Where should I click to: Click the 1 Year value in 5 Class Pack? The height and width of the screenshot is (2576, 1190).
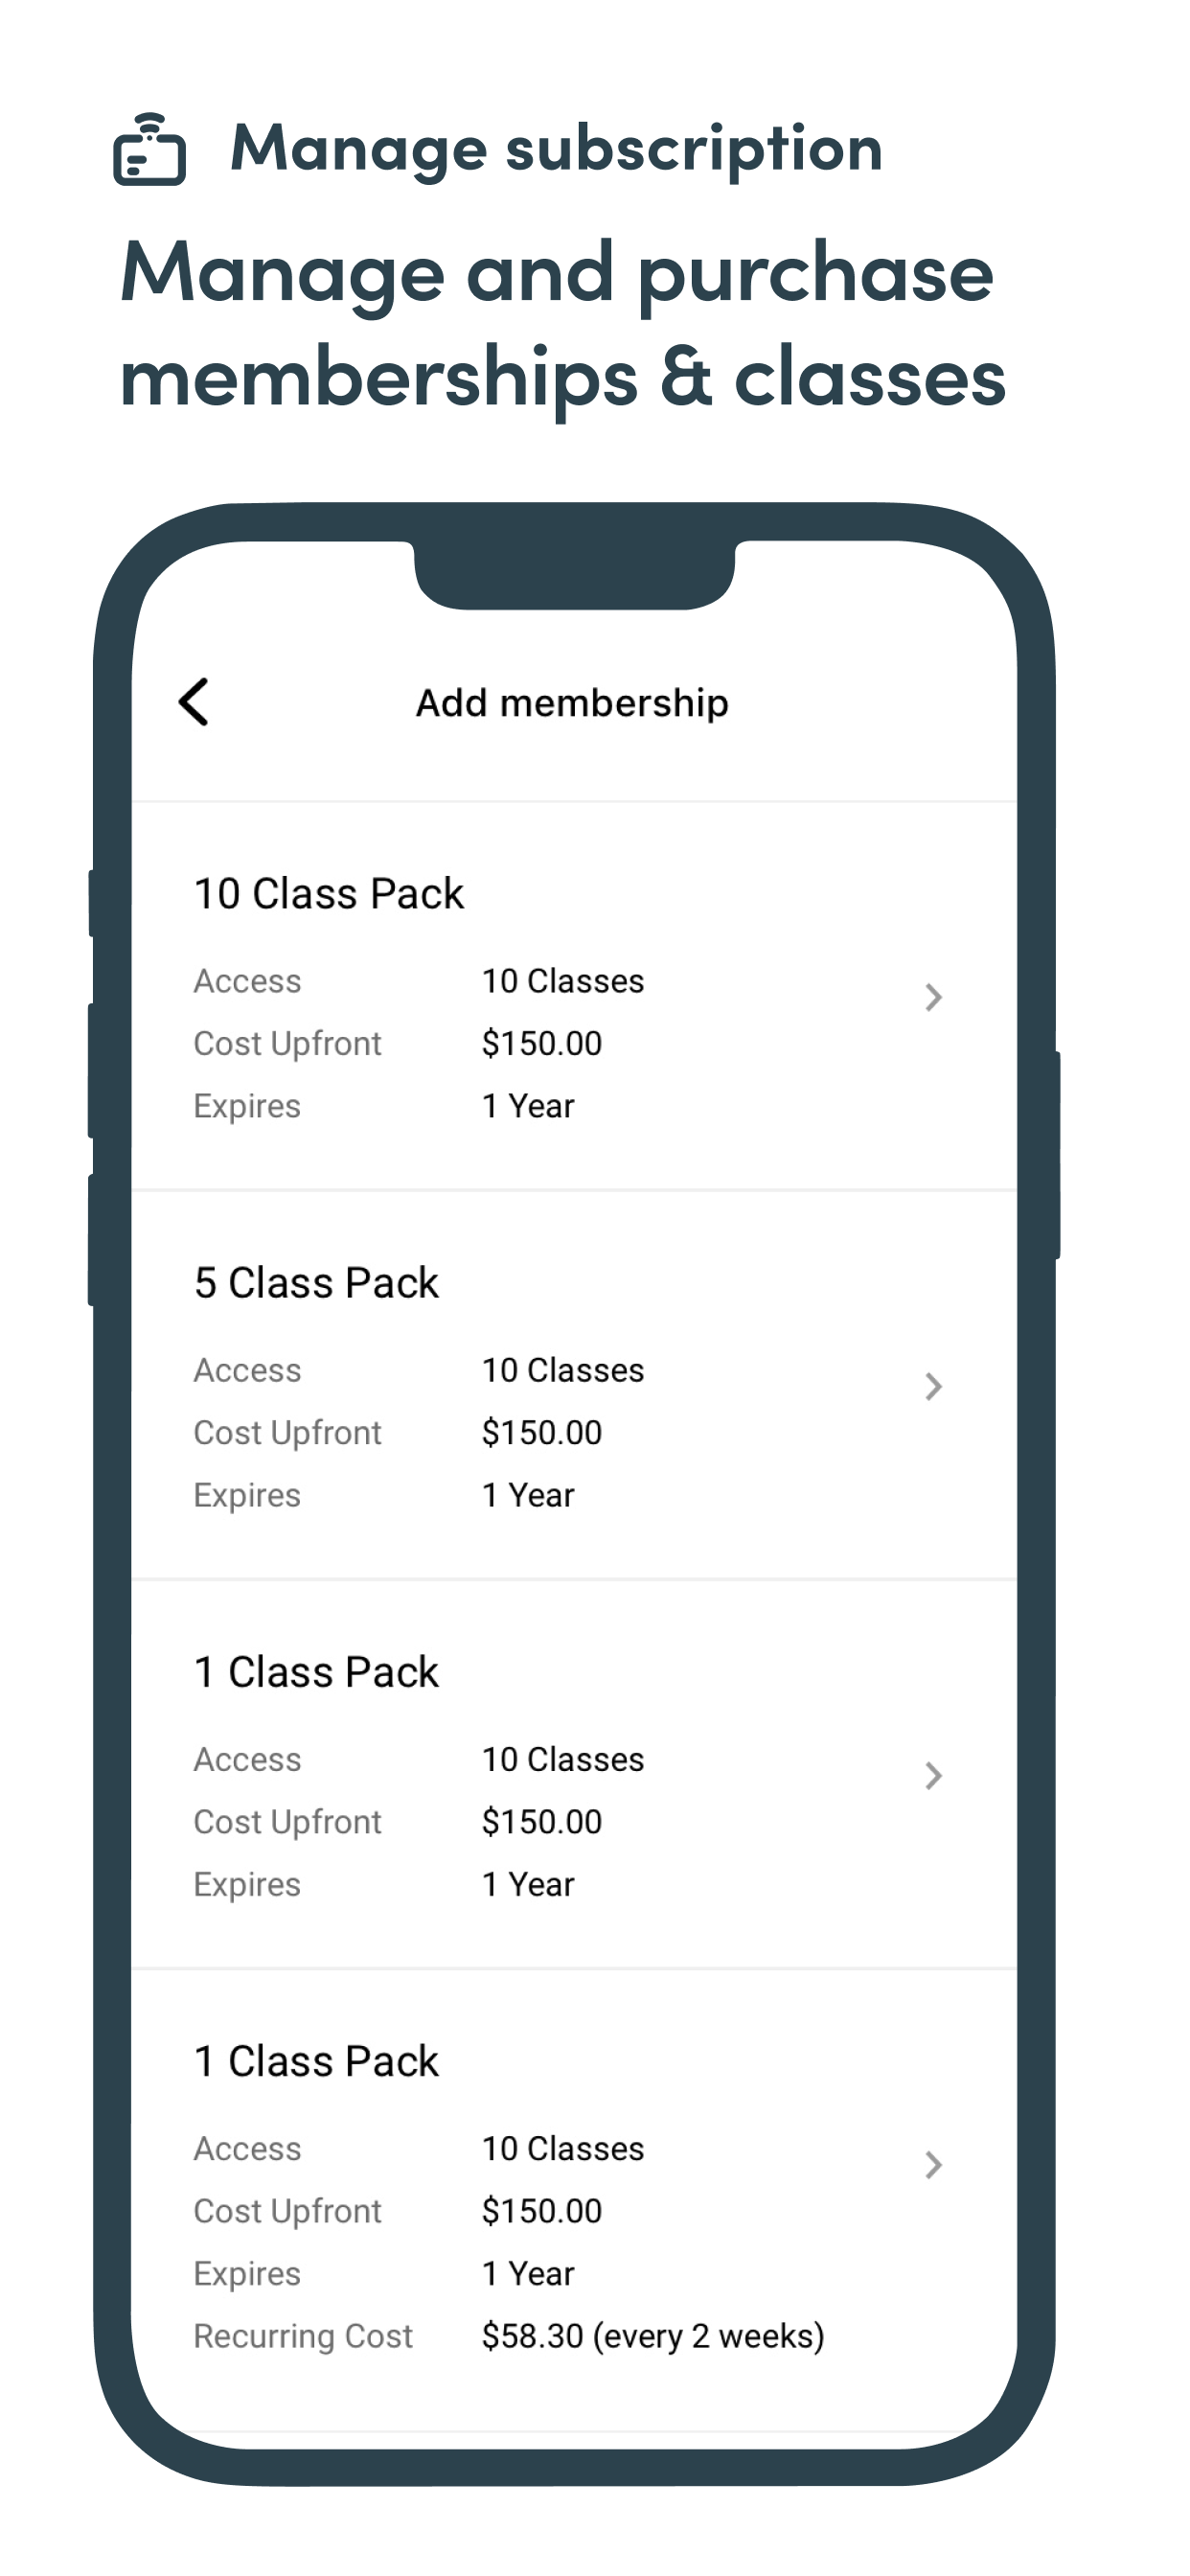click(528, 1495)
